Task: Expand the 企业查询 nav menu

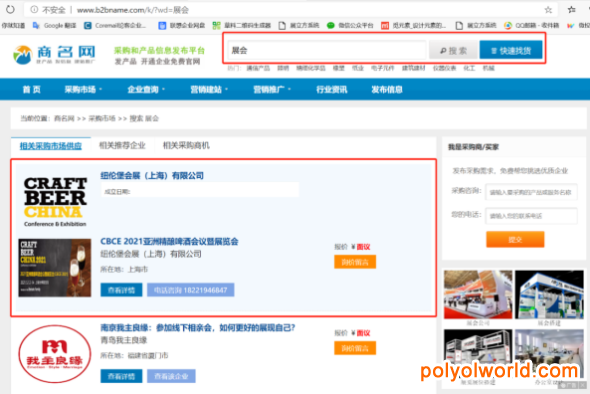Action: click(146, 90)
